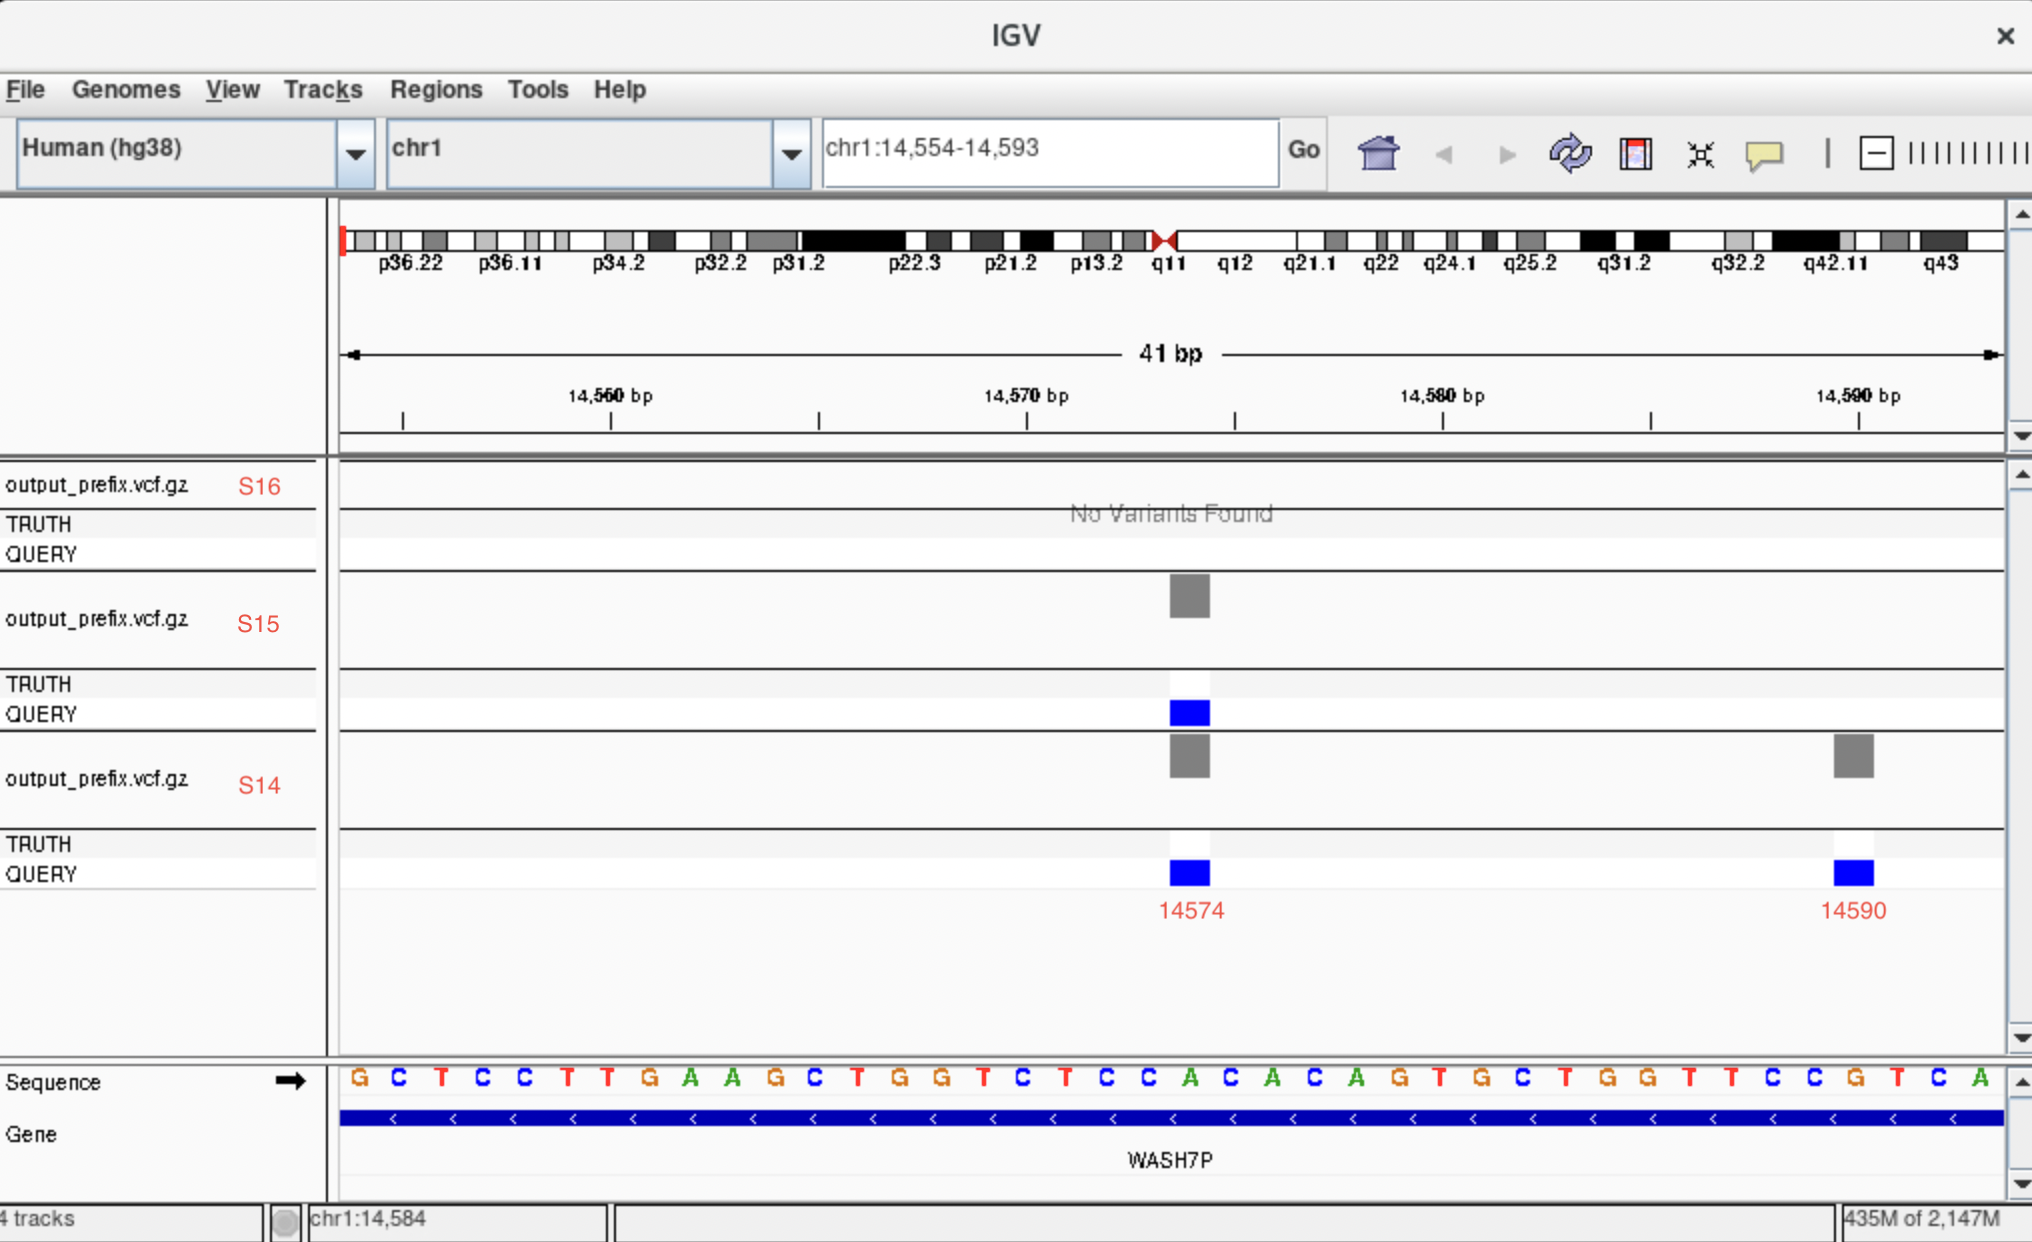Click the TRUTH row label under S14
This screenshot has height=1242, width=2032.
point(39,844)
